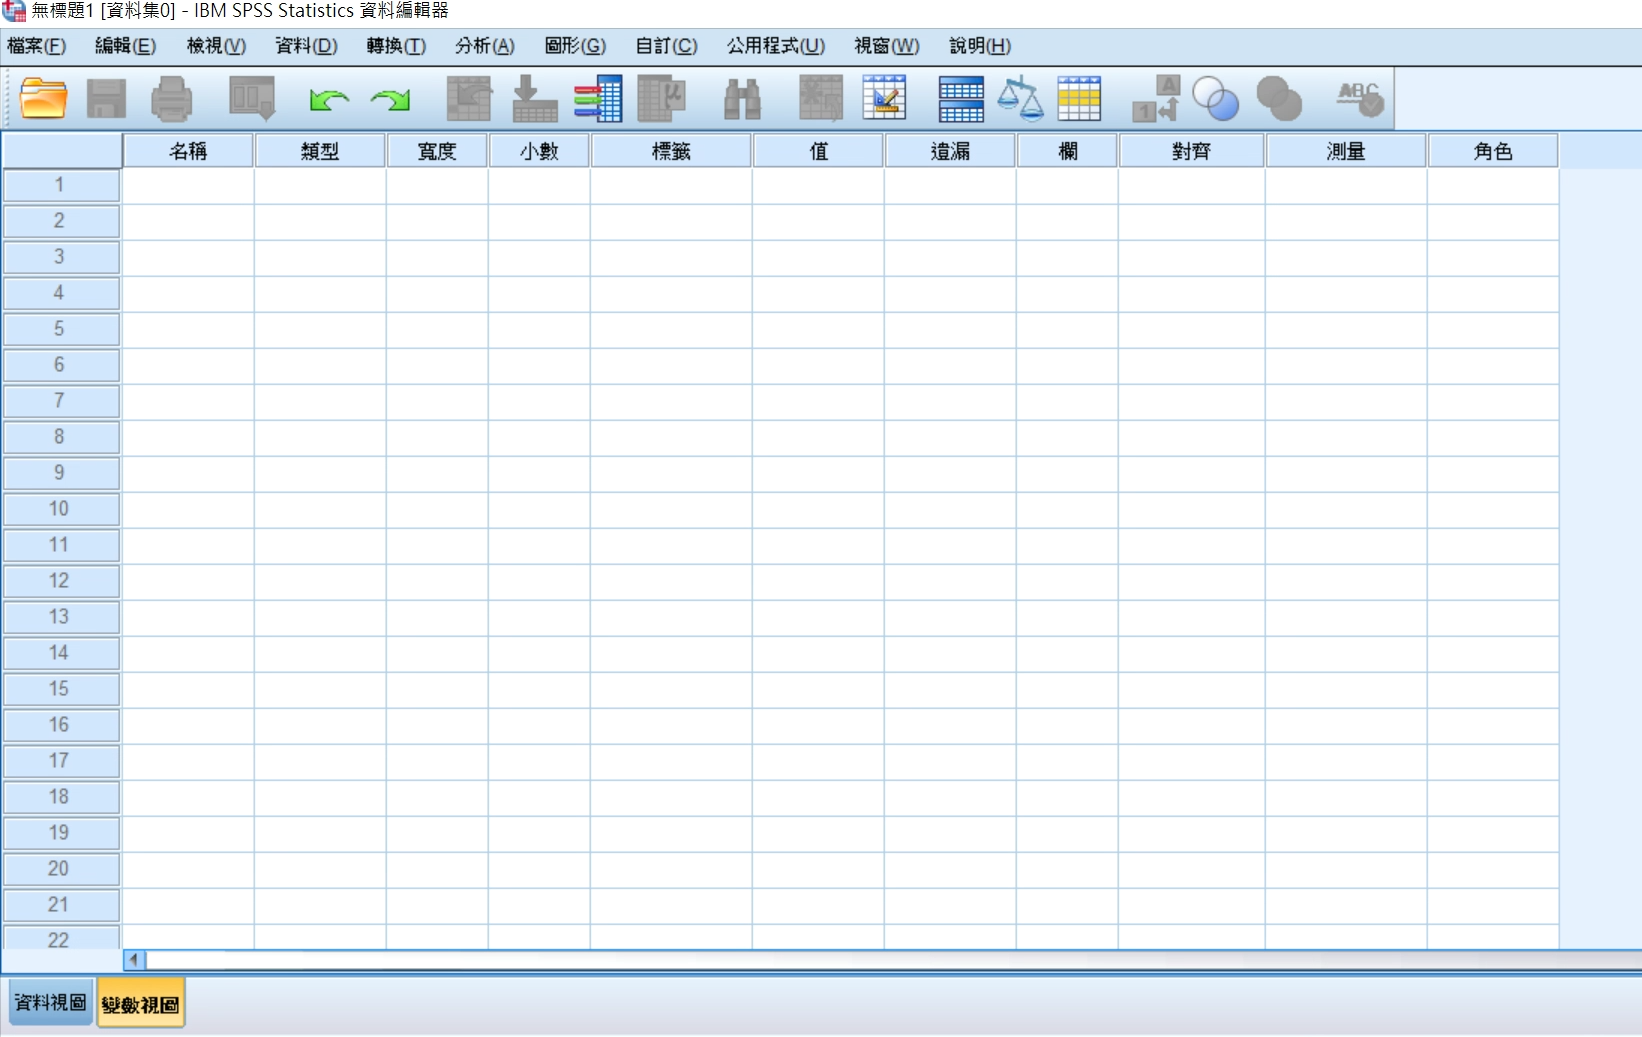Click the Go to variable icon

[x=534, y=100]
